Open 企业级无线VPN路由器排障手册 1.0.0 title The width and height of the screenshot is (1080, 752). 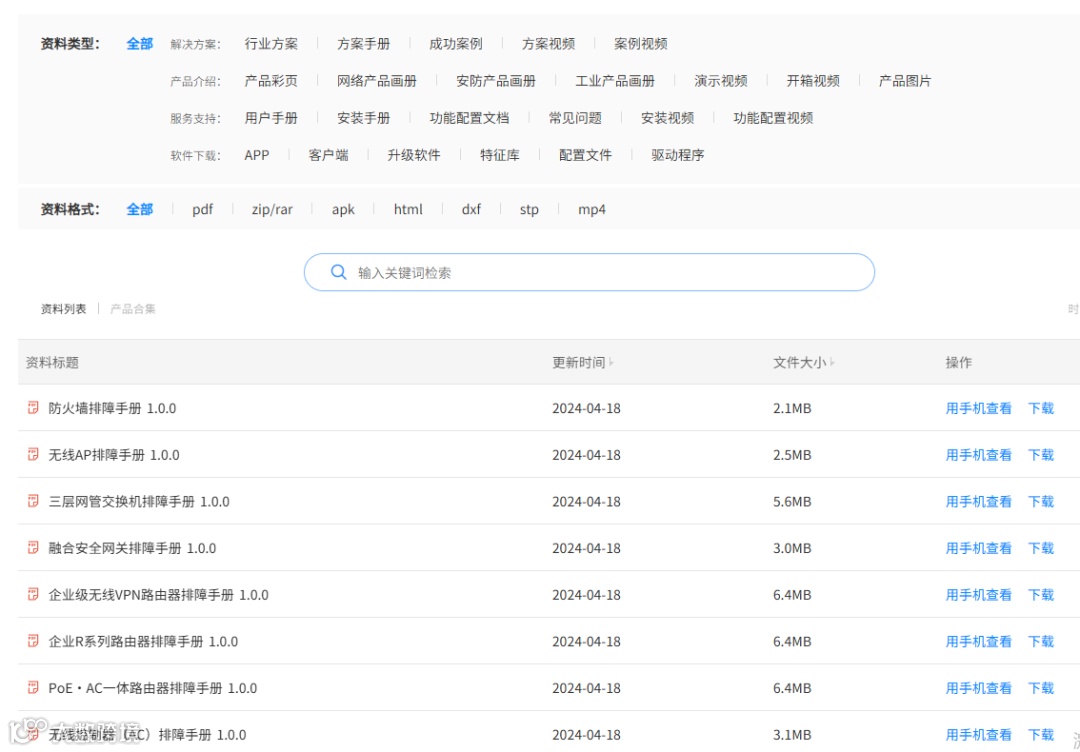(158, 595)
